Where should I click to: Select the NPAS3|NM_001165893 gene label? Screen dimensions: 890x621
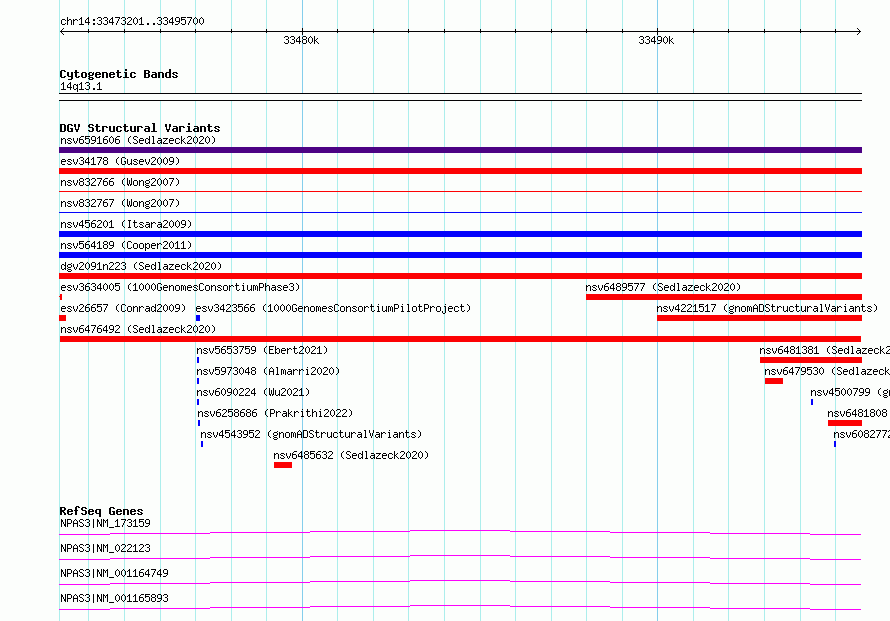click(114, 598)
